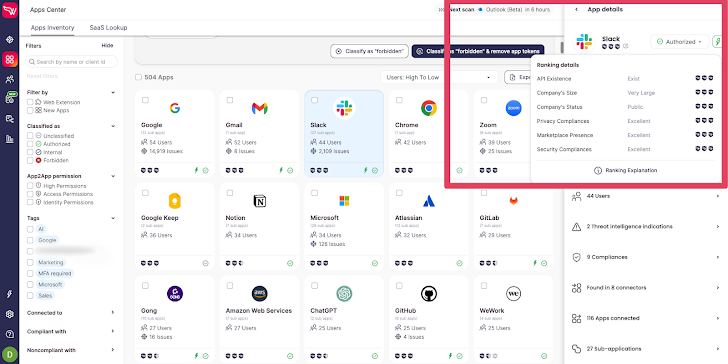Screen dimensions: 728x364
Task: Click Classify as forbidden & remove app tokens
Action: [478, 51]
